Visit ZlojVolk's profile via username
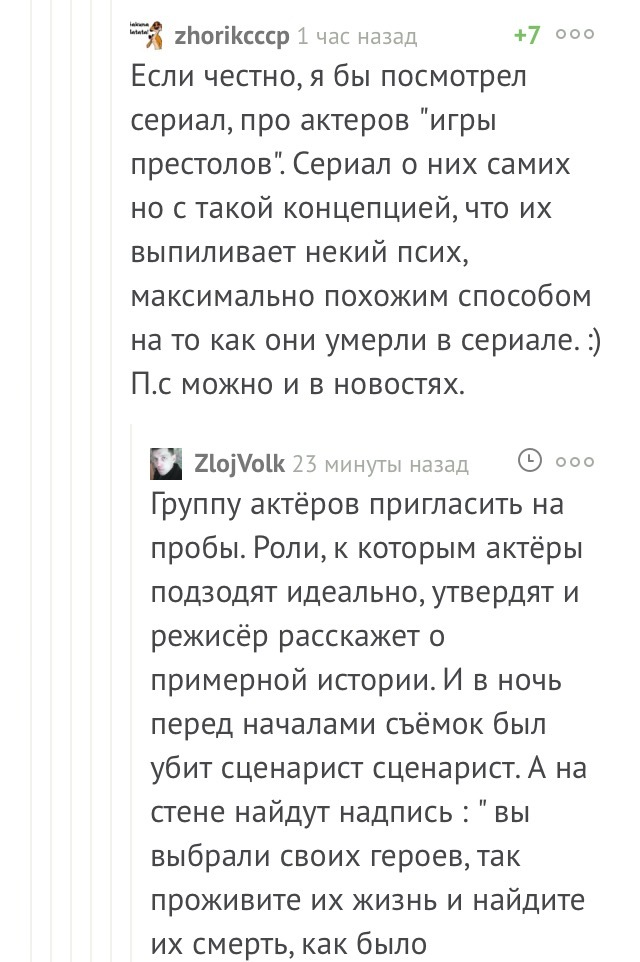The image size is (640, 962). (x=239, y=463)
